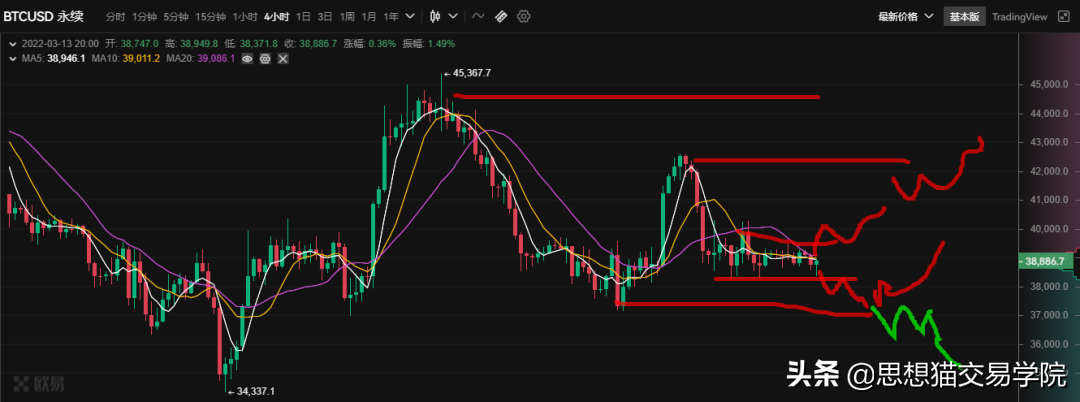
Task: Open the candlestick chart type selector
Action: [x=435, y=16]
